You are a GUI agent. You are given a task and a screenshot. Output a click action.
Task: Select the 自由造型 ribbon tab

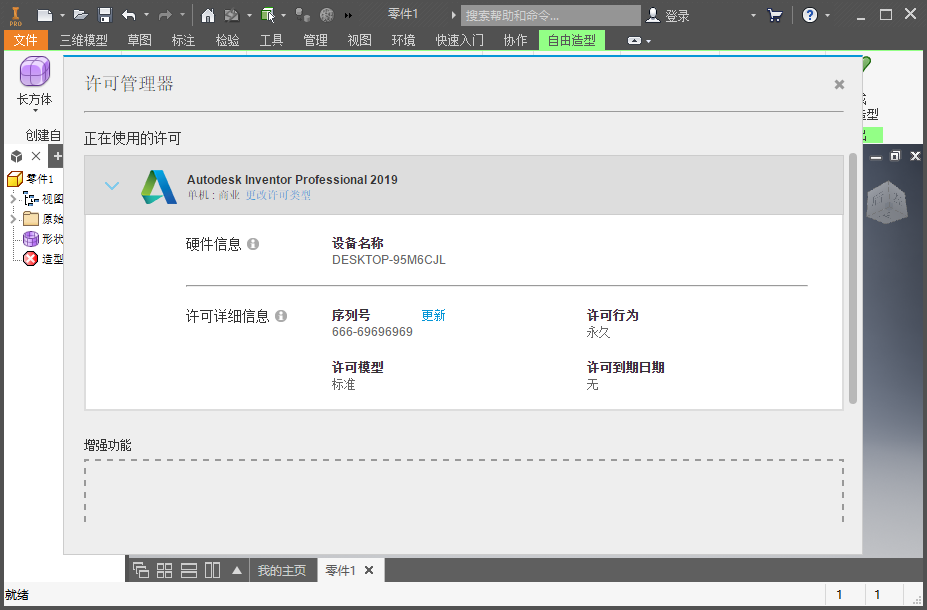click(x=572, y=40)
